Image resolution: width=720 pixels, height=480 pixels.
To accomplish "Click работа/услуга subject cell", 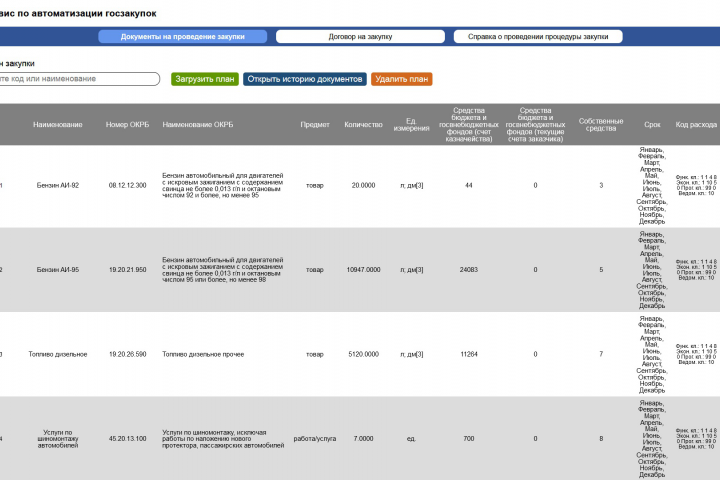I will [x=315, y=439].
